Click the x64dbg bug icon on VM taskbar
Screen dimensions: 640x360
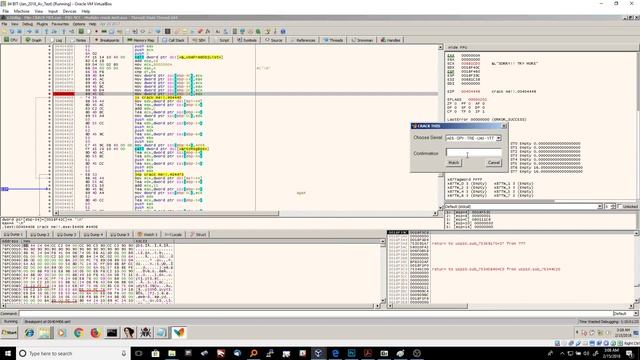[145, 333]
